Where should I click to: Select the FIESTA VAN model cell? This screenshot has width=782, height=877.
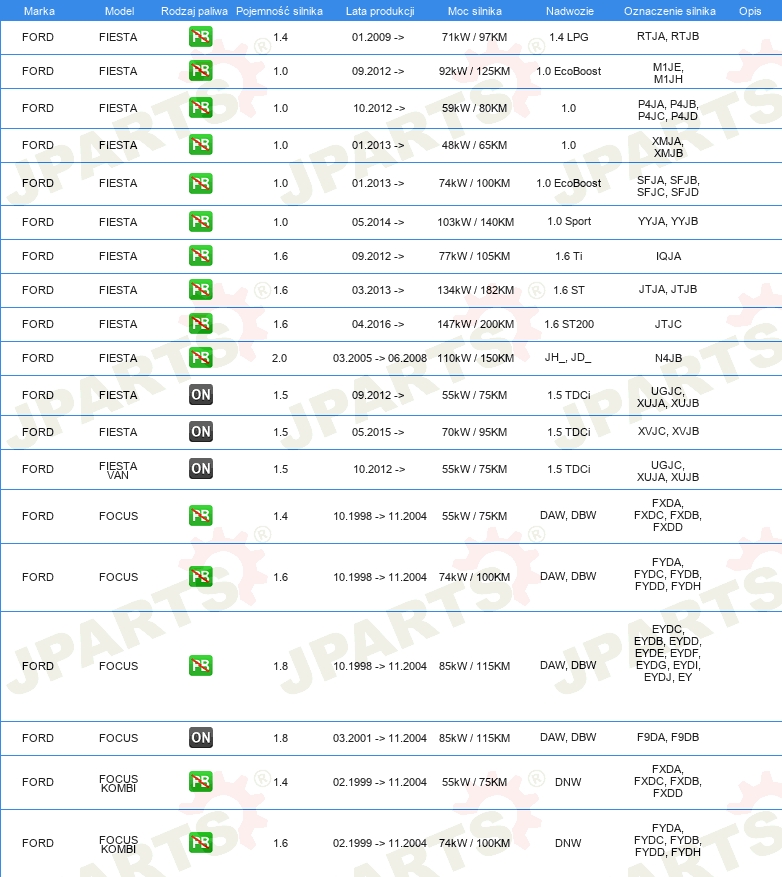pyautogui.click(x=118, y=470)
